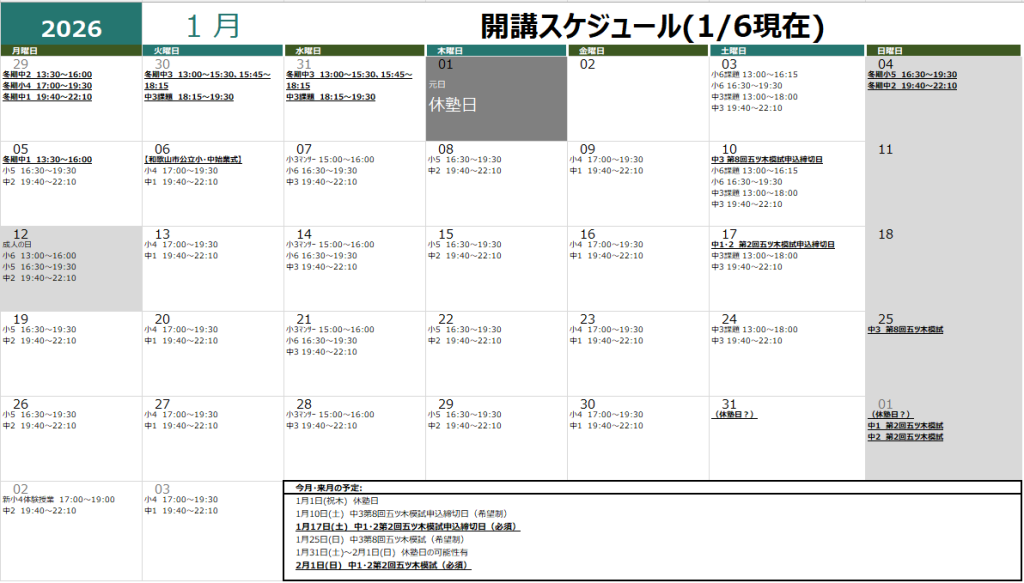1024x583 pixels.
Task: Select the date number 28 cell
Action: pyautogui.click(x=304, y=404)
